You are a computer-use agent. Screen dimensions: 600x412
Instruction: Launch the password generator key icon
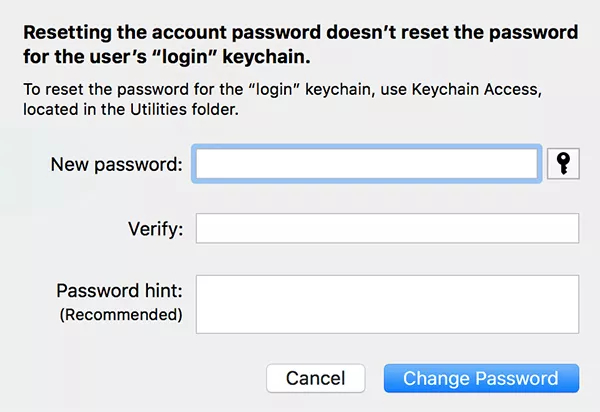pyautogui.click(x=563, y=163)
